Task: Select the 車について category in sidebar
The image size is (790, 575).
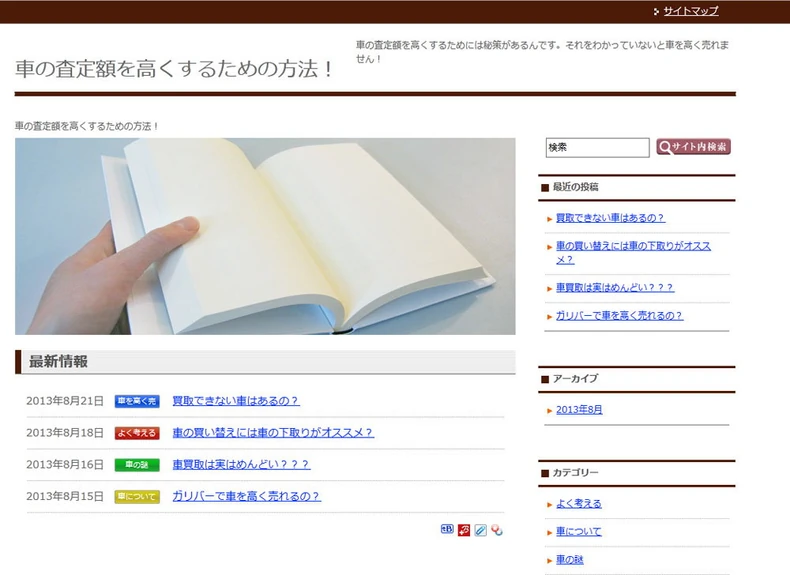Action: pyautogui.click(x=578, y=532)
